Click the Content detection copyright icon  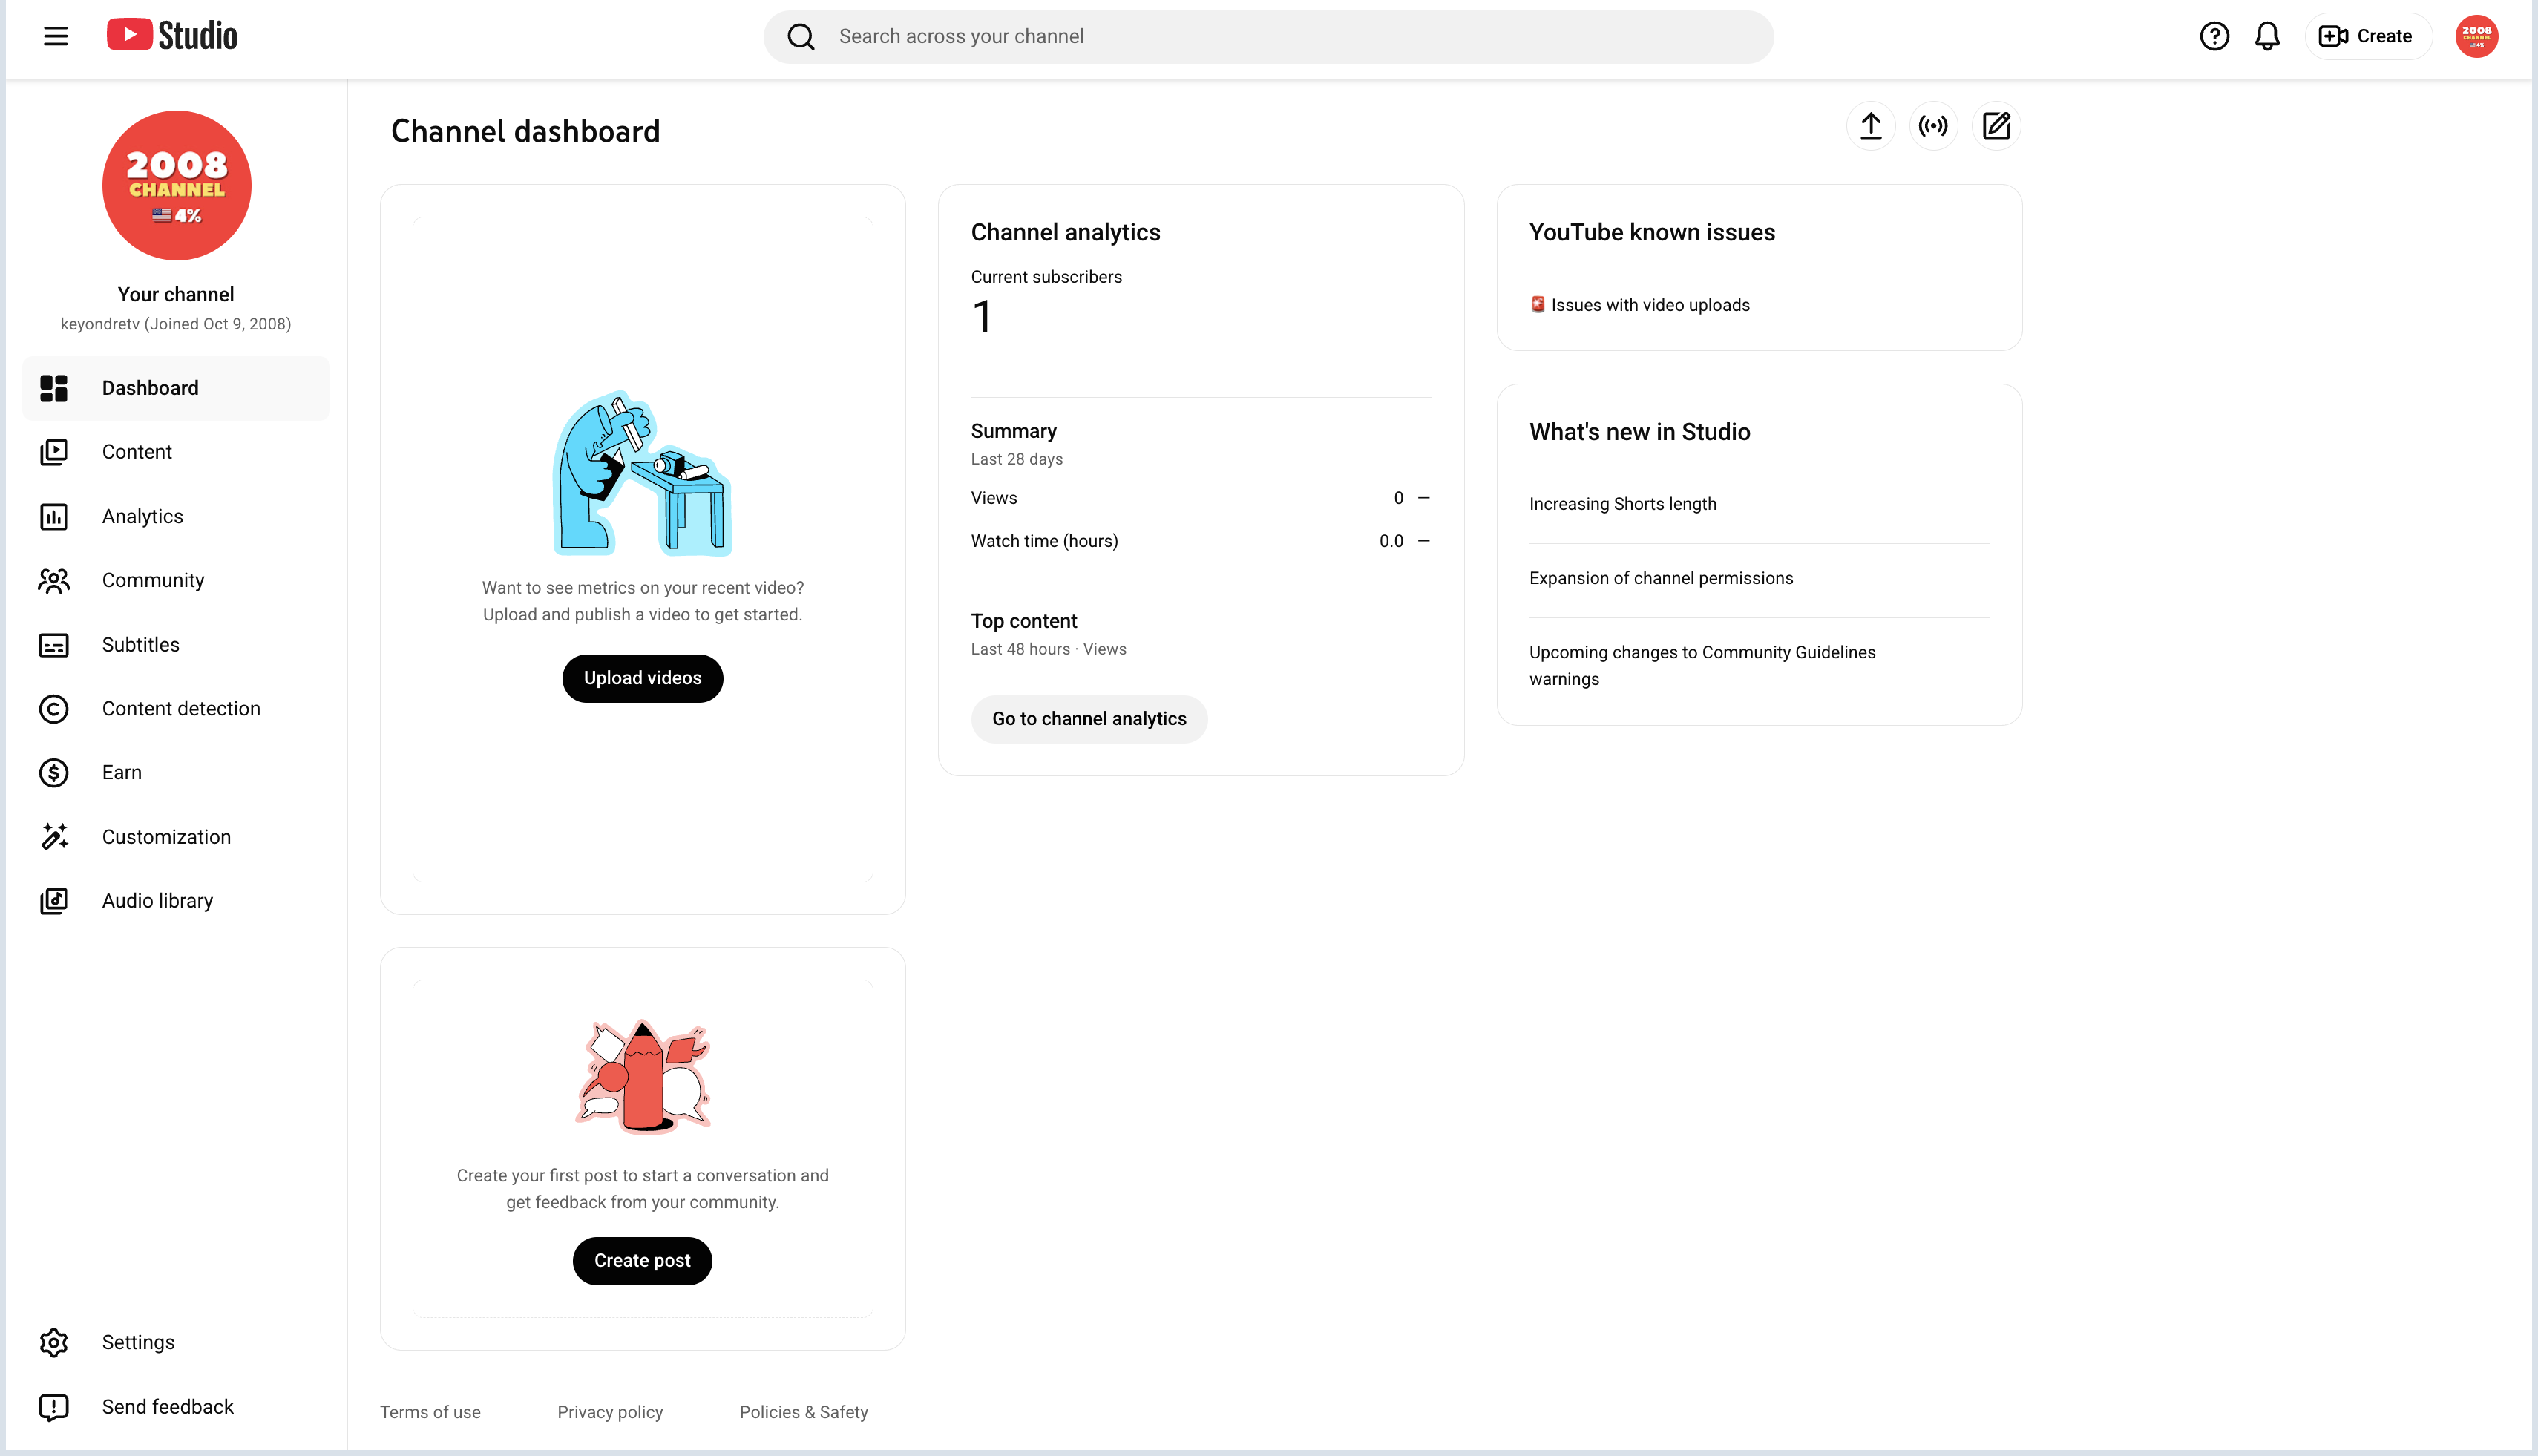pyautogui.click(x=54, y=709)
